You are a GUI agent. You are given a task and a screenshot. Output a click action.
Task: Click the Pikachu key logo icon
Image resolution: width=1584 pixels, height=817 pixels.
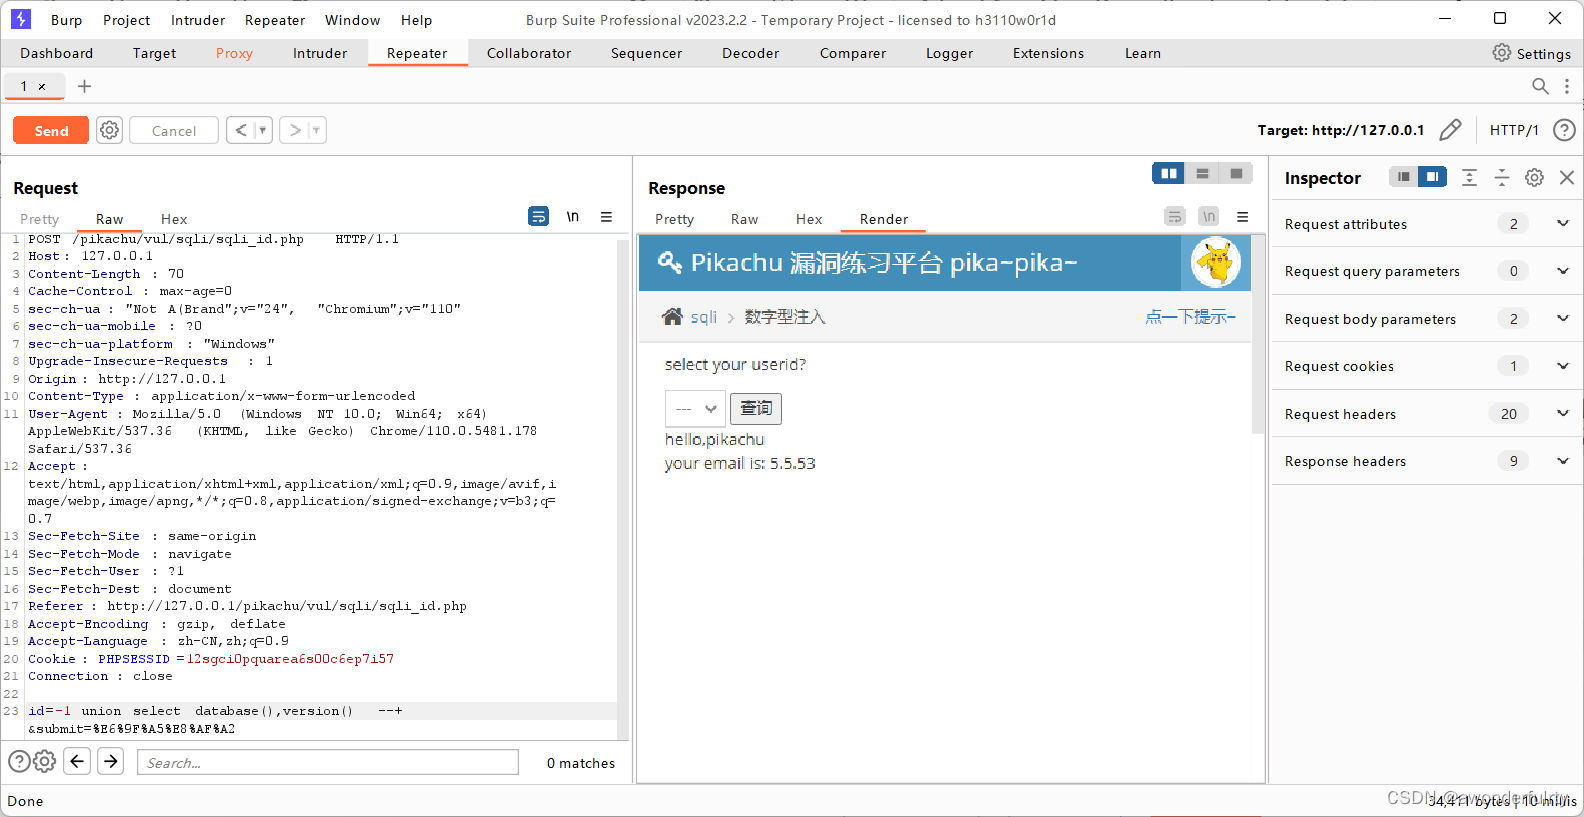(x=669, y=262)
